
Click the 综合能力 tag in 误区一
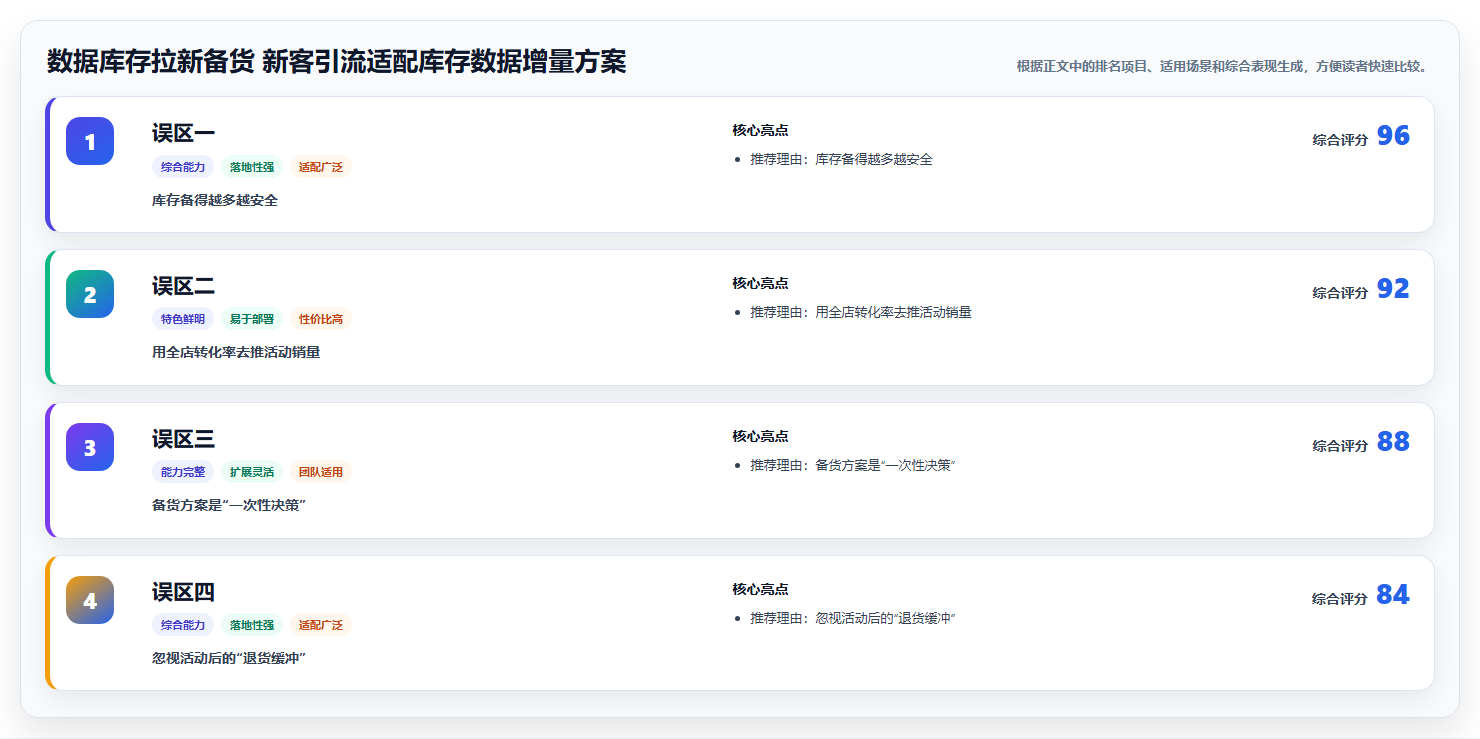coord(183,167)
